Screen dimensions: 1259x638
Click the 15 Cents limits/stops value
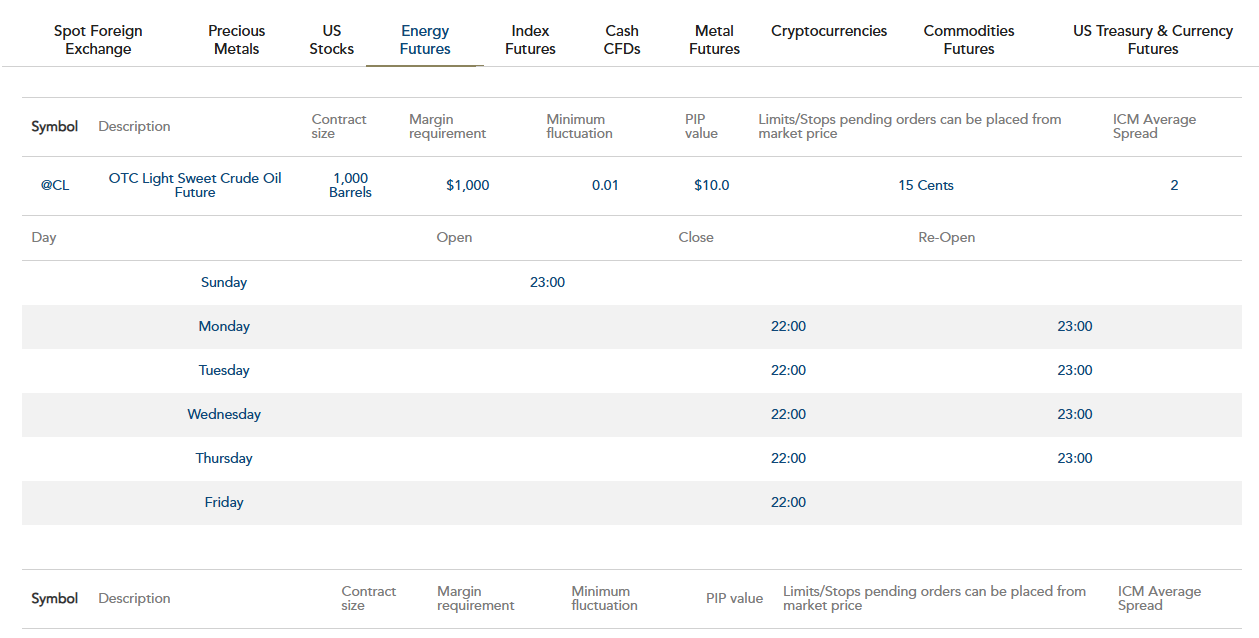point(926,185)
